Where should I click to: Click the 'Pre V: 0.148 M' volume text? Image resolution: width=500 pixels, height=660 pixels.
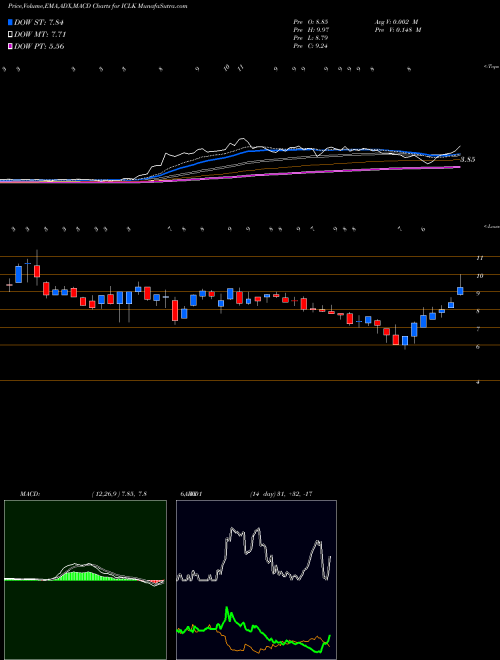point(397,30)
